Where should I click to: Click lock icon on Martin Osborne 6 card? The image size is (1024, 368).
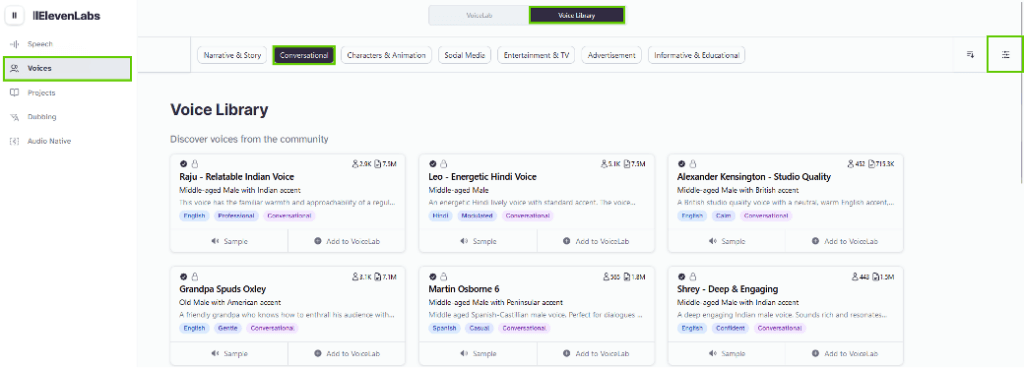443,276
